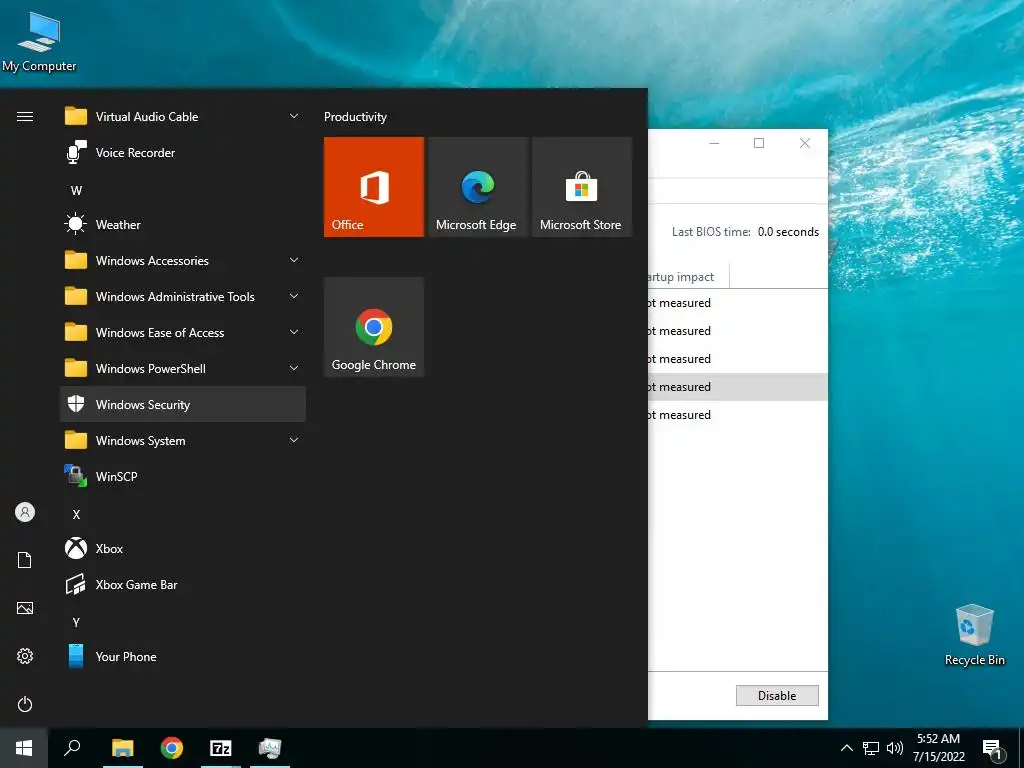Click the Y letter header
Screen dimensions: 1024x768
(x=76, y=622)
